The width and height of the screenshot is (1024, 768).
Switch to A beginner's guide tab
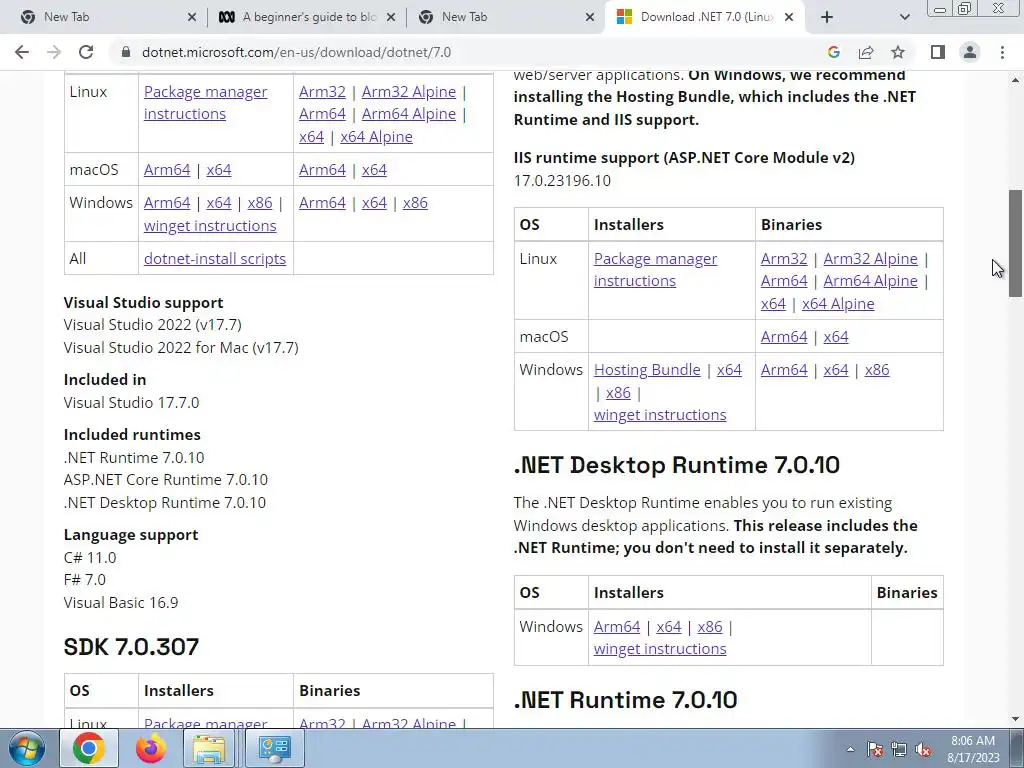click(x=307, y=17)
